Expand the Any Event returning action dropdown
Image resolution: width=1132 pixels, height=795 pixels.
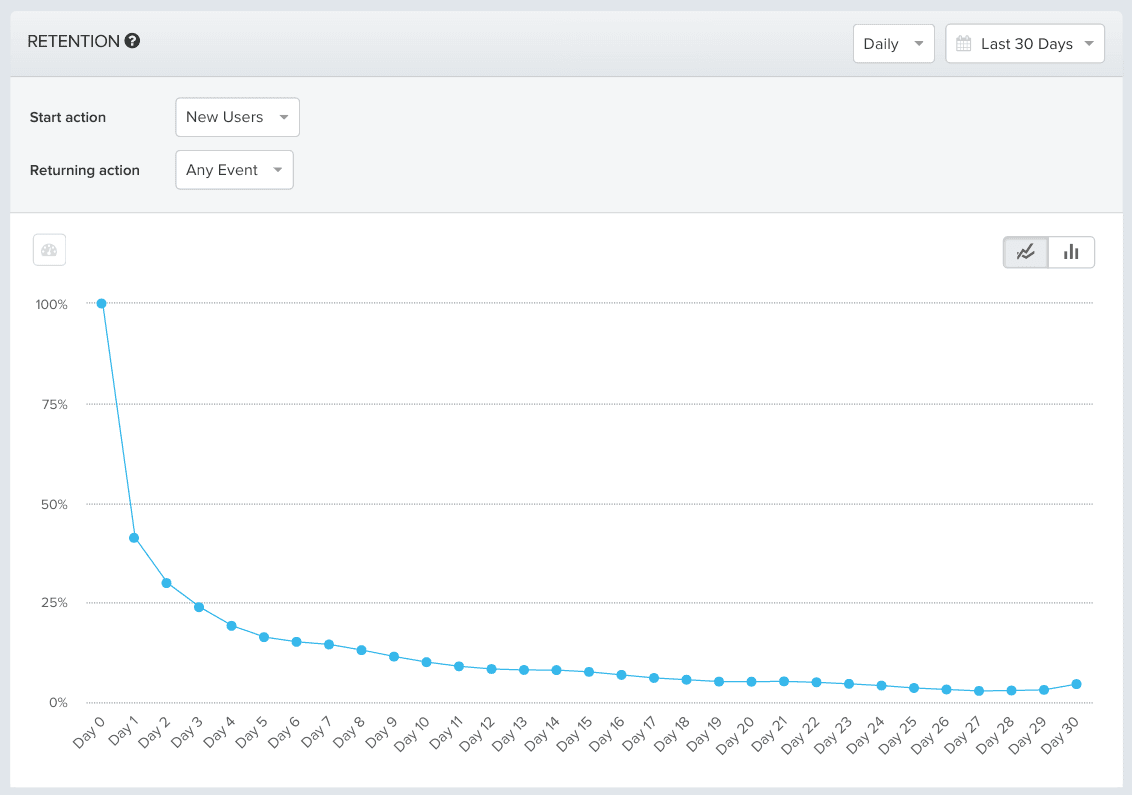click(x=234, y=170)
